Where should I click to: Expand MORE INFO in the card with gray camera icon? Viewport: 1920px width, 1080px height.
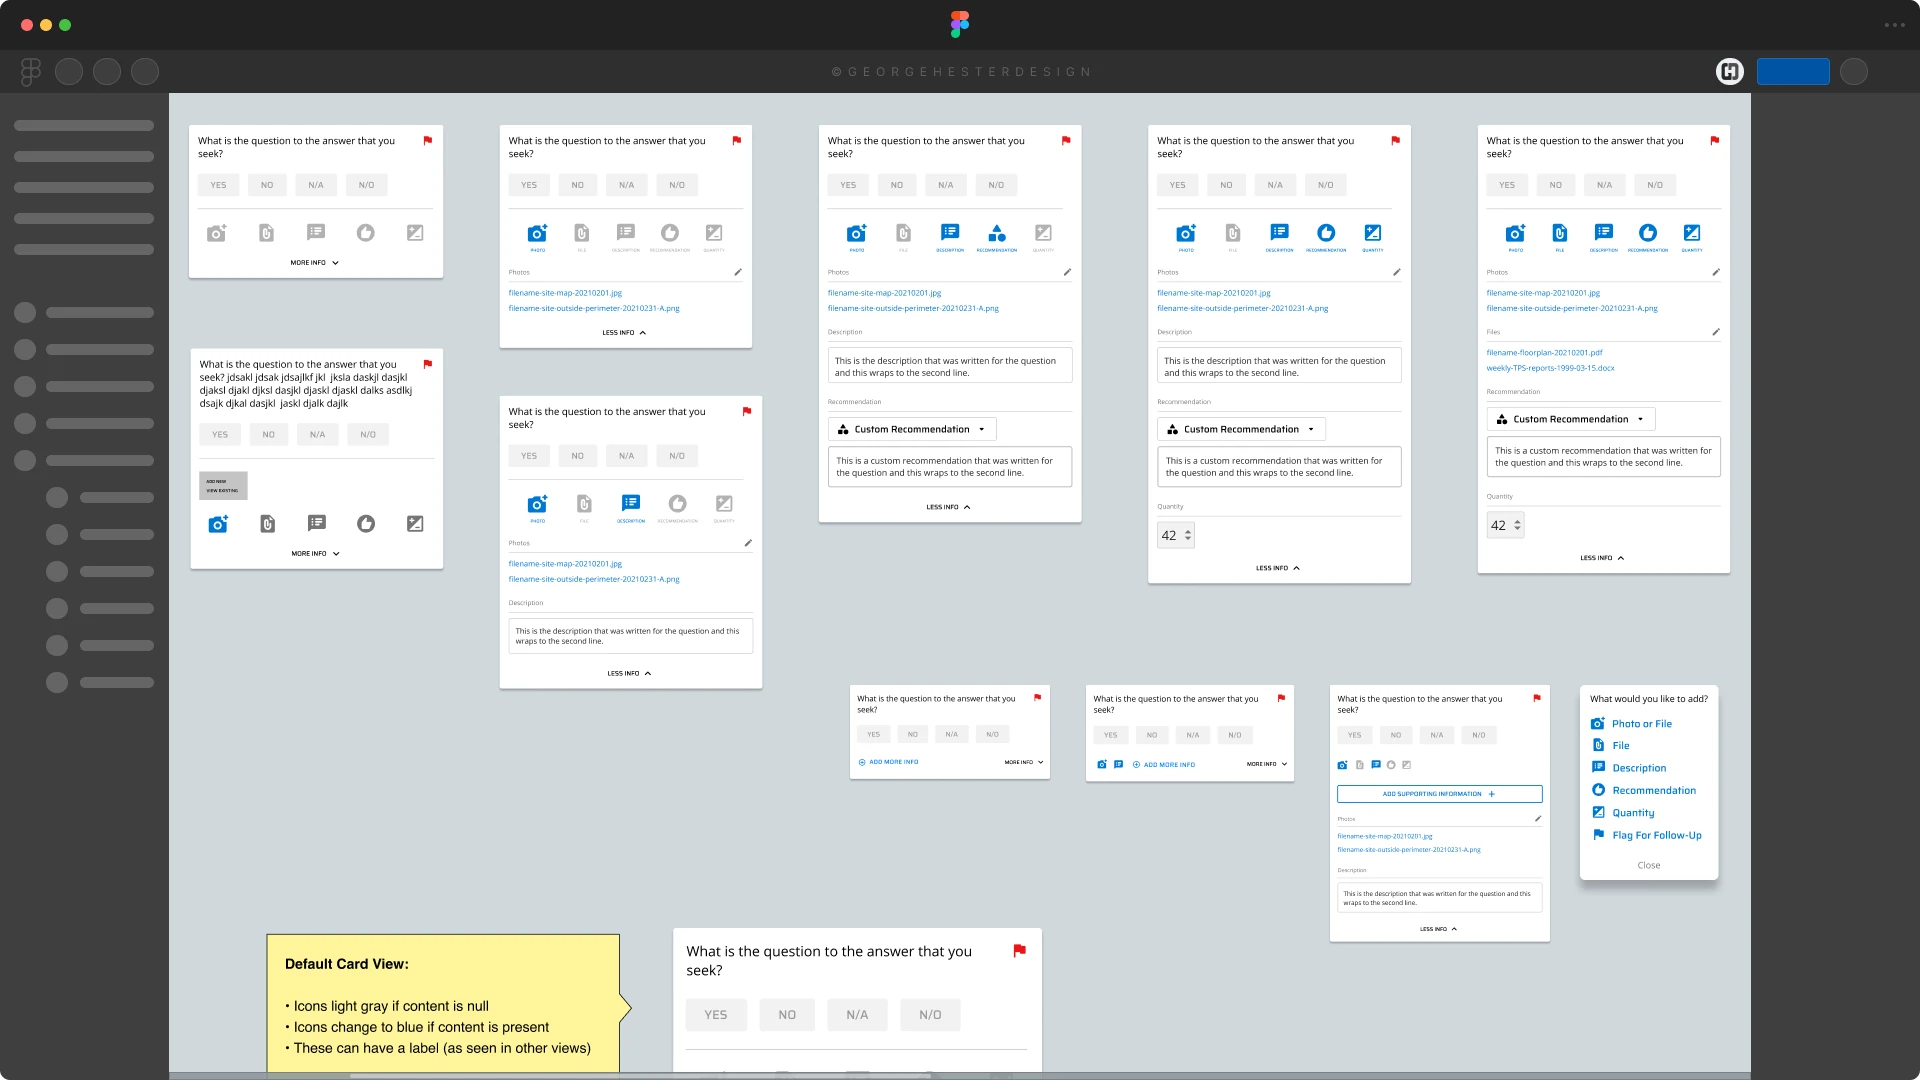pos(315,263)
